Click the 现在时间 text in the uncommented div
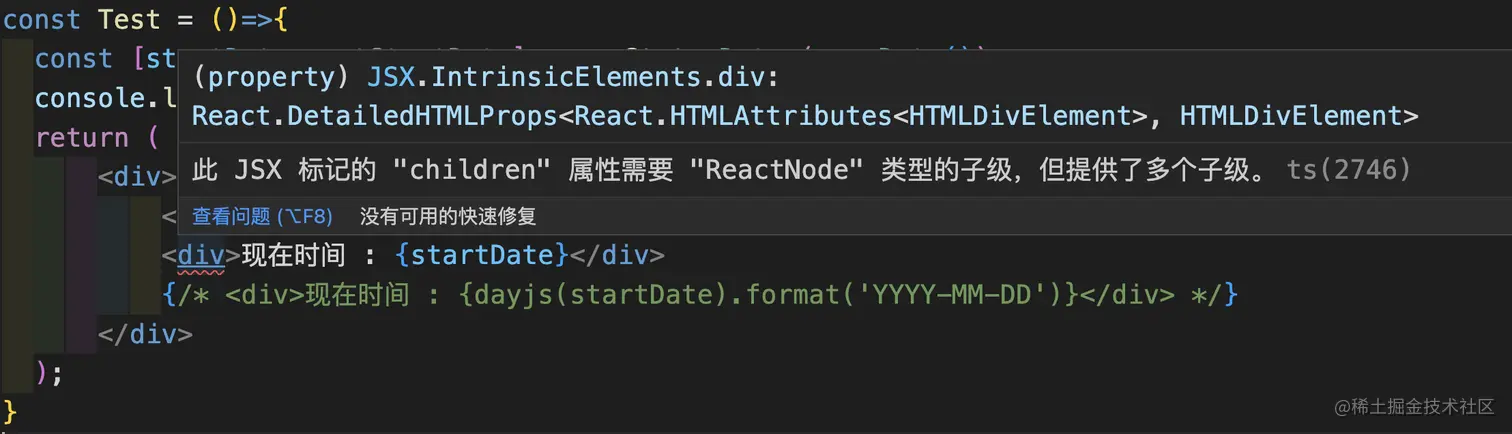Screen dimensions: 1512x434 point(293,255)
